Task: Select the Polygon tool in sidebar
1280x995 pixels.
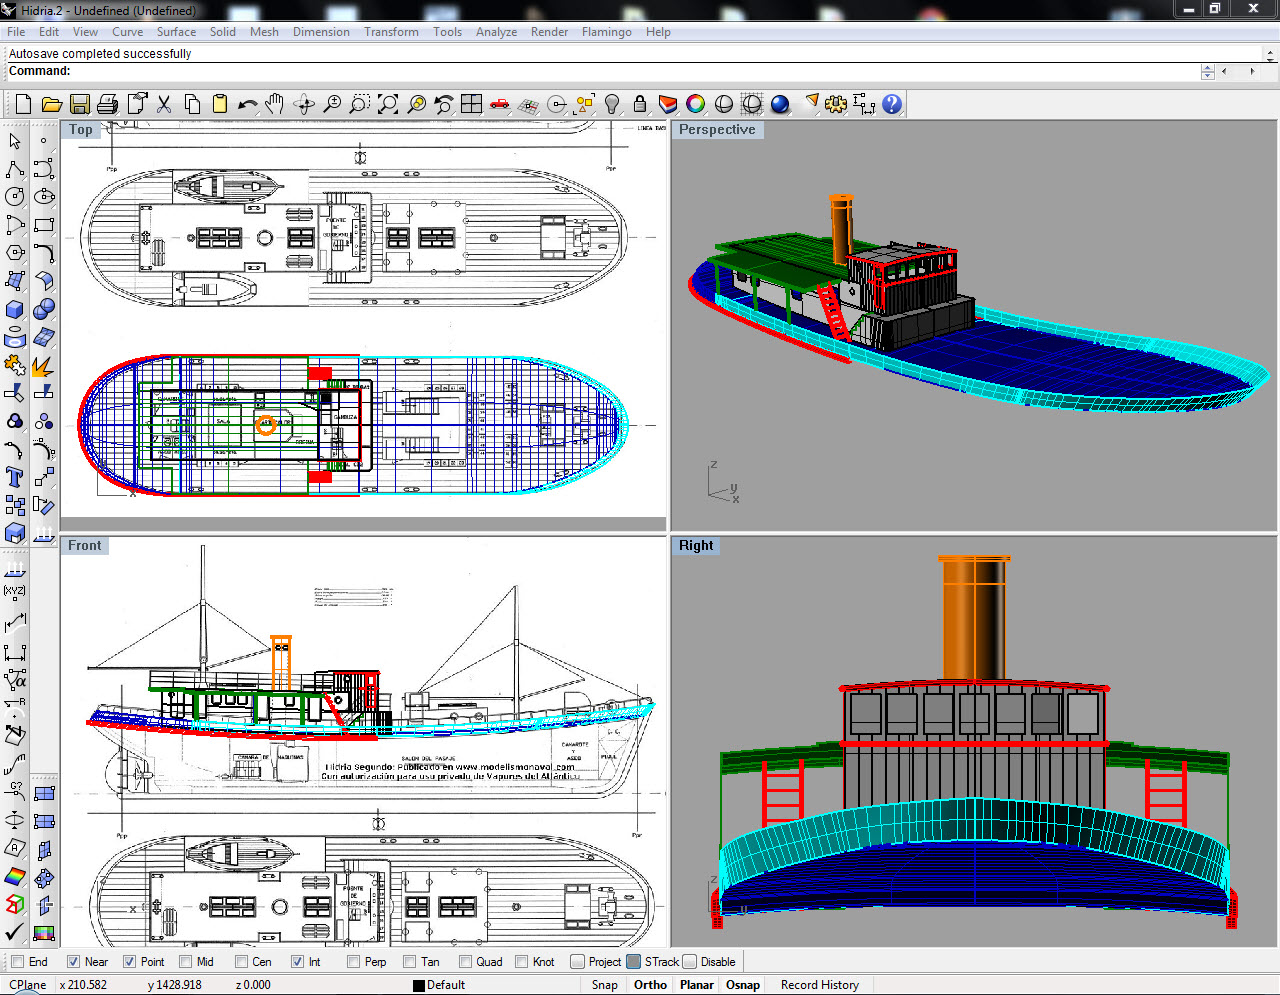Action: pyautogui.click(x=15, y=253)
